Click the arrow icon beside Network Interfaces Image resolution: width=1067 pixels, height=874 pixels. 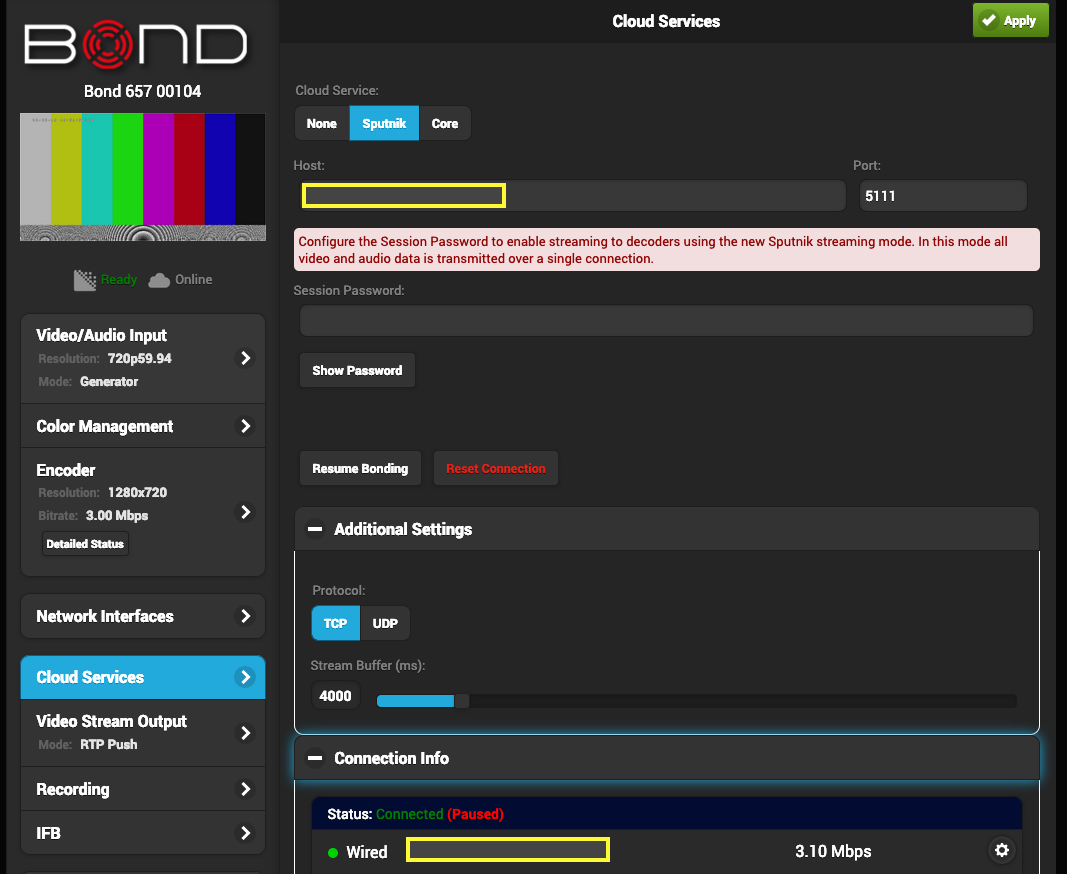click(x=245, y=617)
